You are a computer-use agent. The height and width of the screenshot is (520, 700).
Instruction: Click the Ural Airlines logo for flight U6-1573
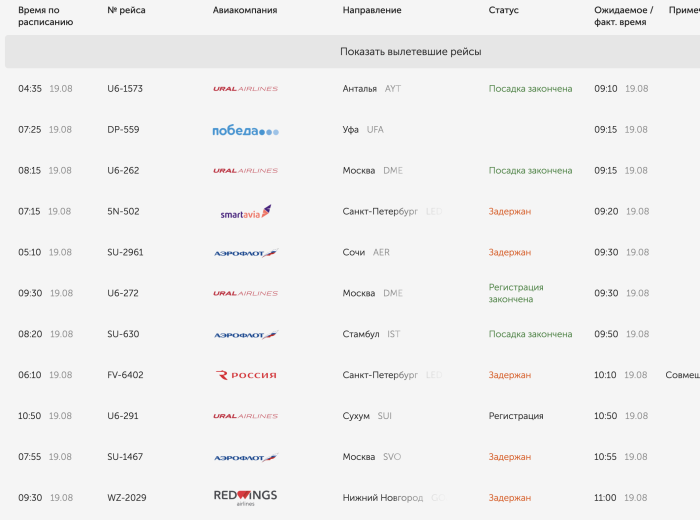pyautogui.click(x=246, y=89)
